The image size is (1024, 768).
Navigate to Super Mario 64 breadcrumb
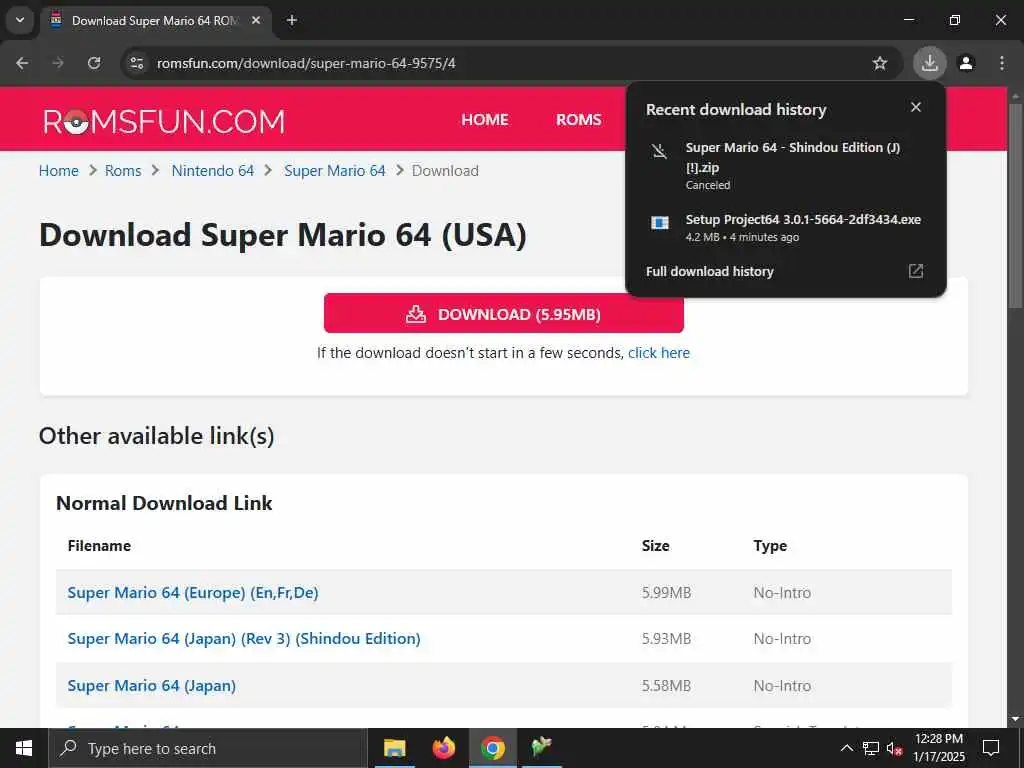click(x=334, y=170)
